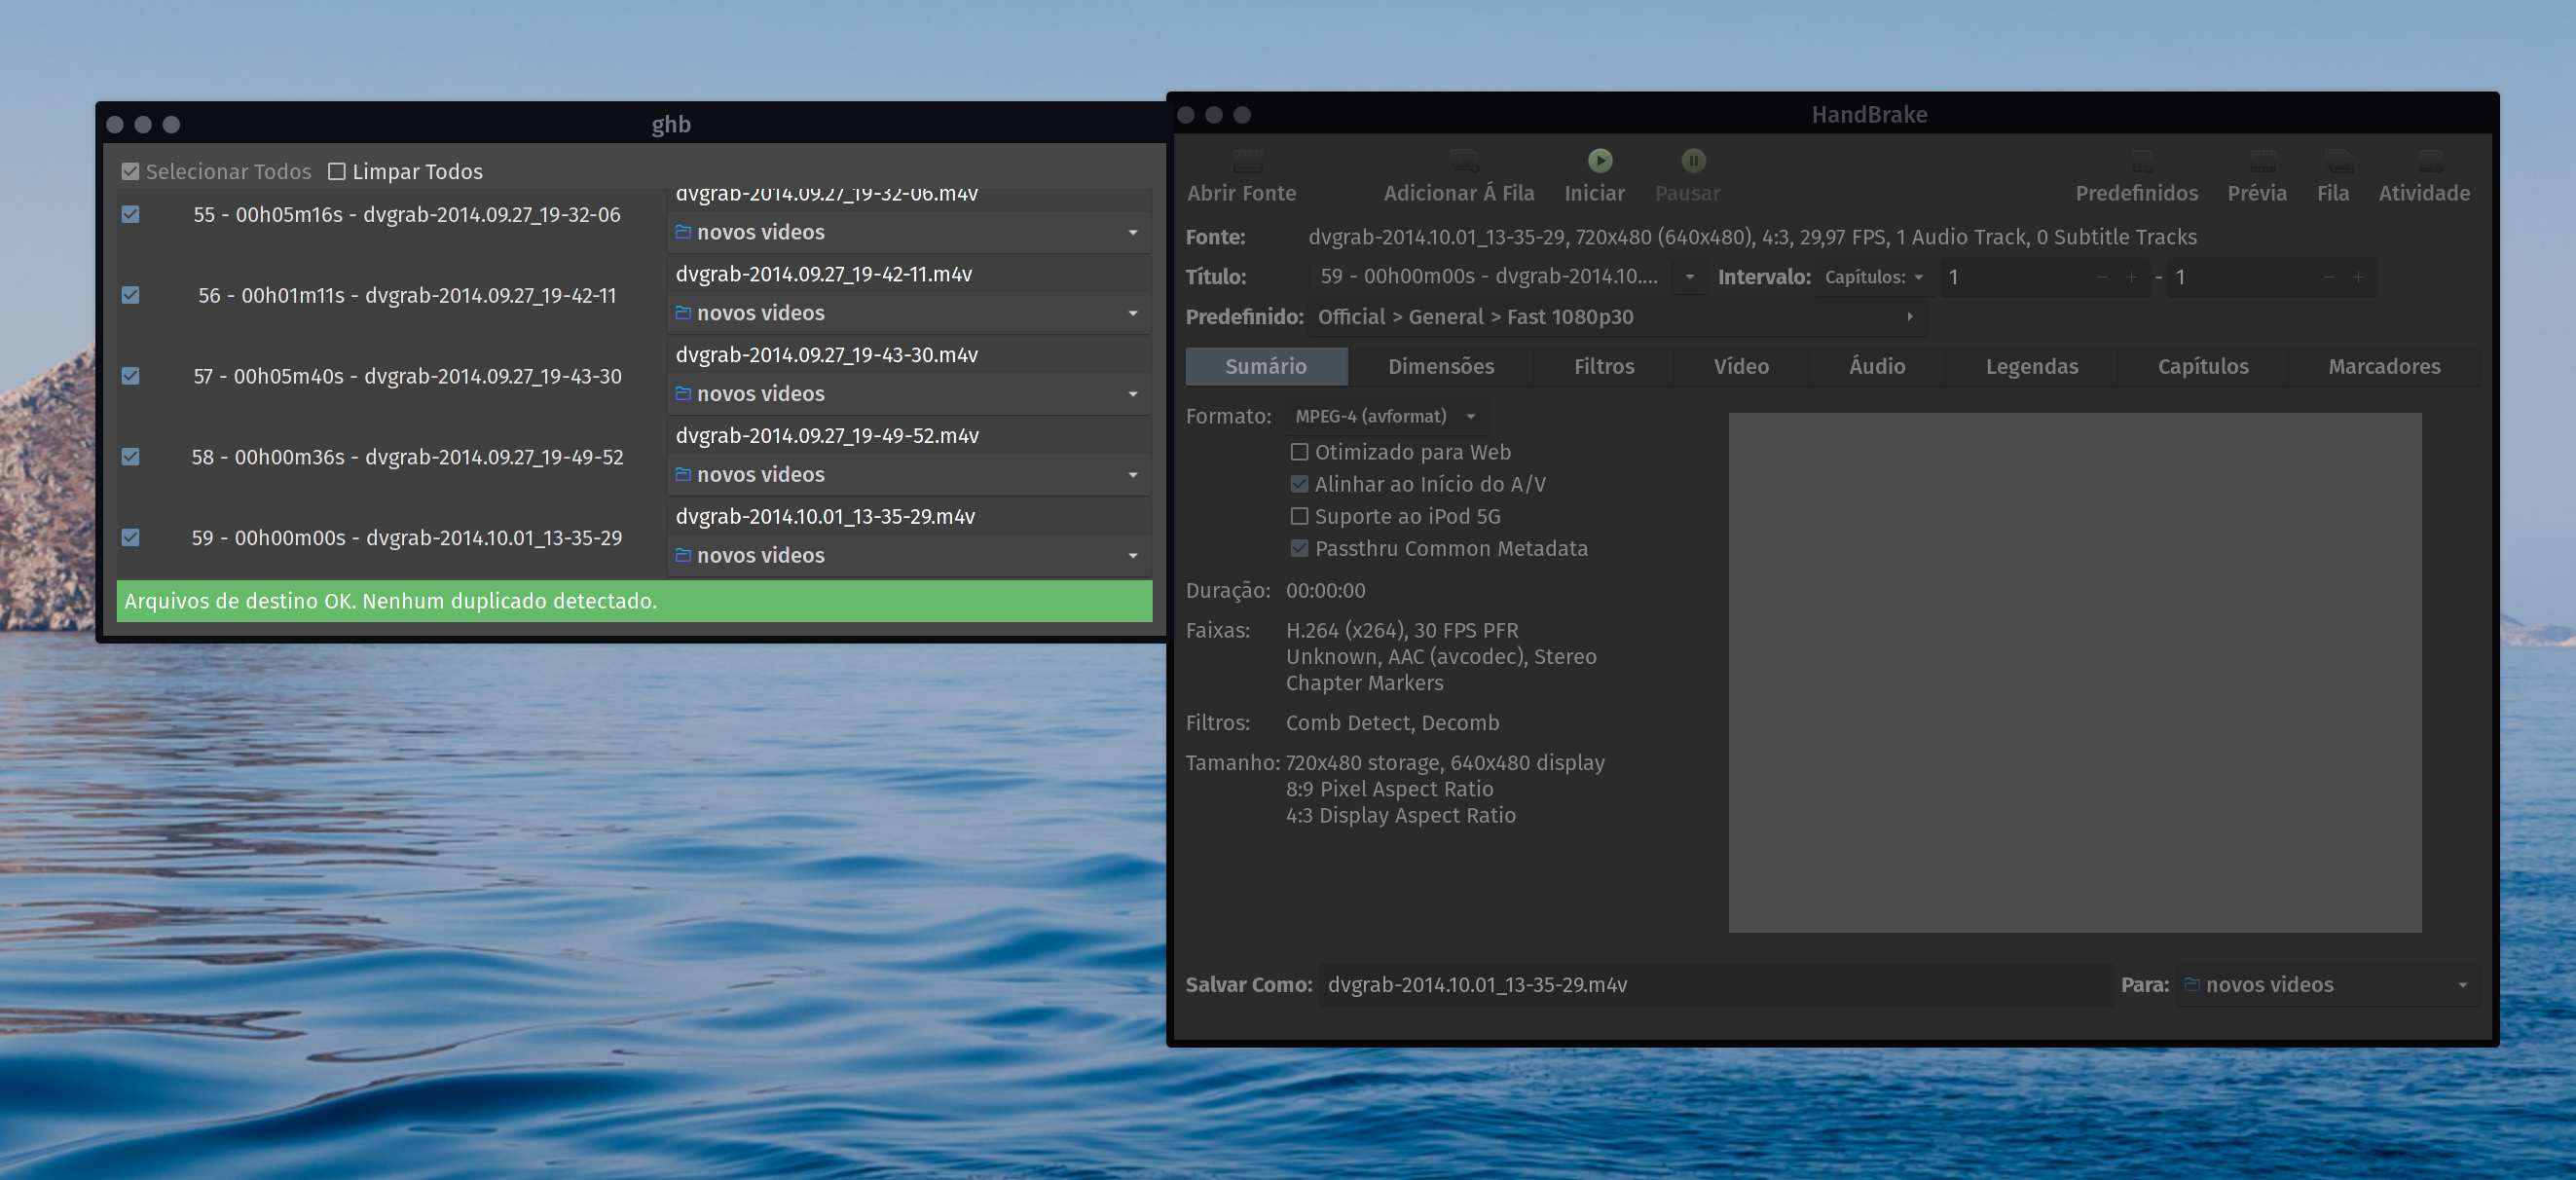Open the Para novos videos destination dropdown
Viewport: 2576px width, 1180px height.
pos(2463,985)
